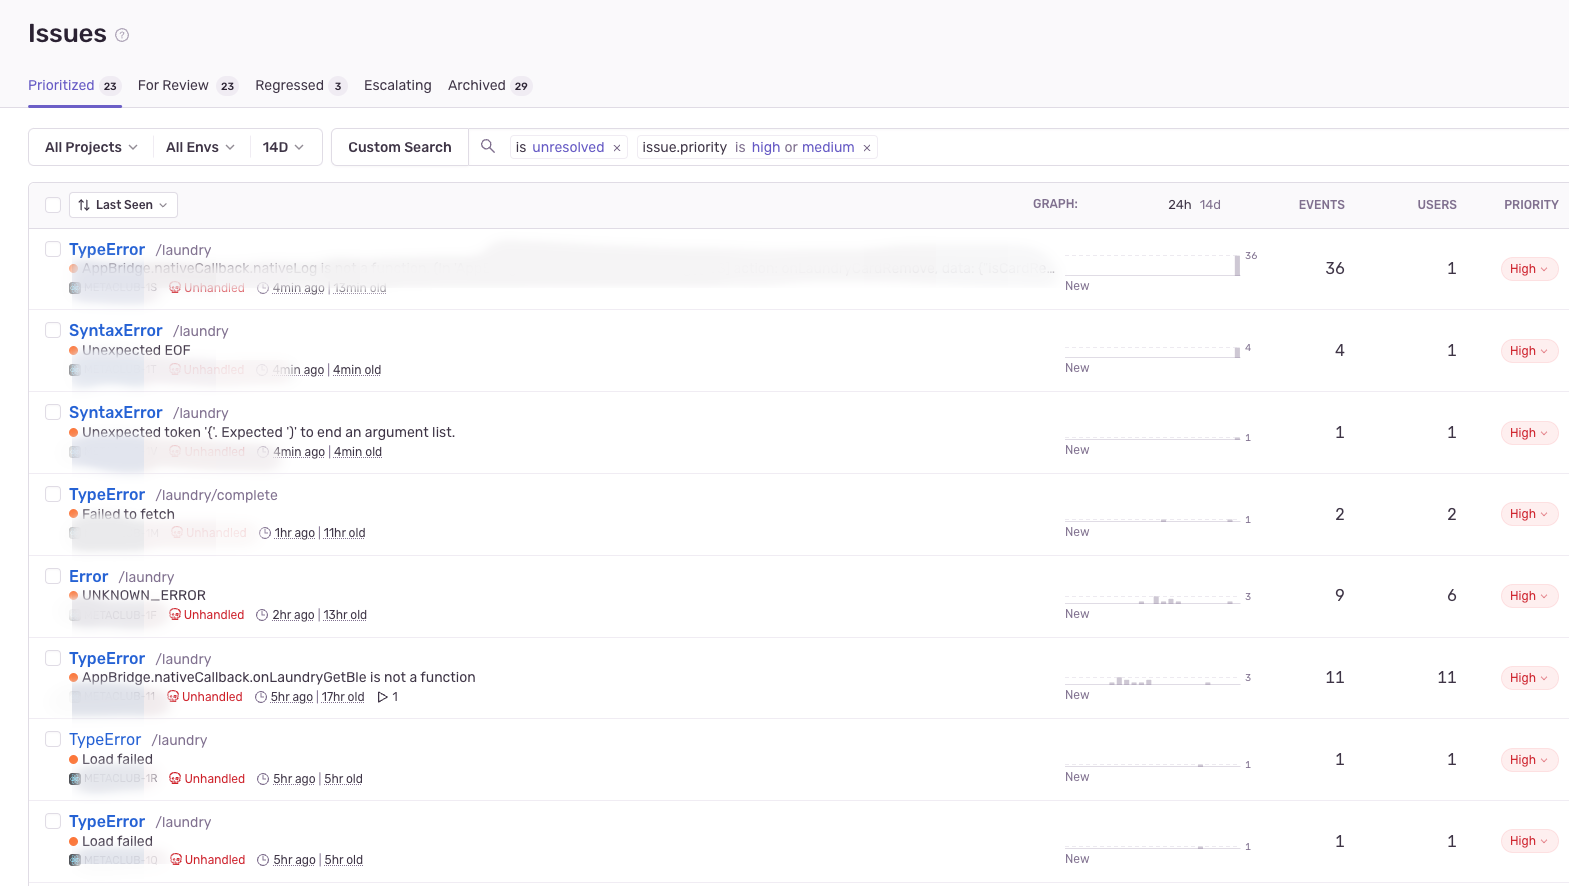Open the TypeError /laundry/complete issue link
Viewport: 1569px width, 886px height.
pos(107,494)
